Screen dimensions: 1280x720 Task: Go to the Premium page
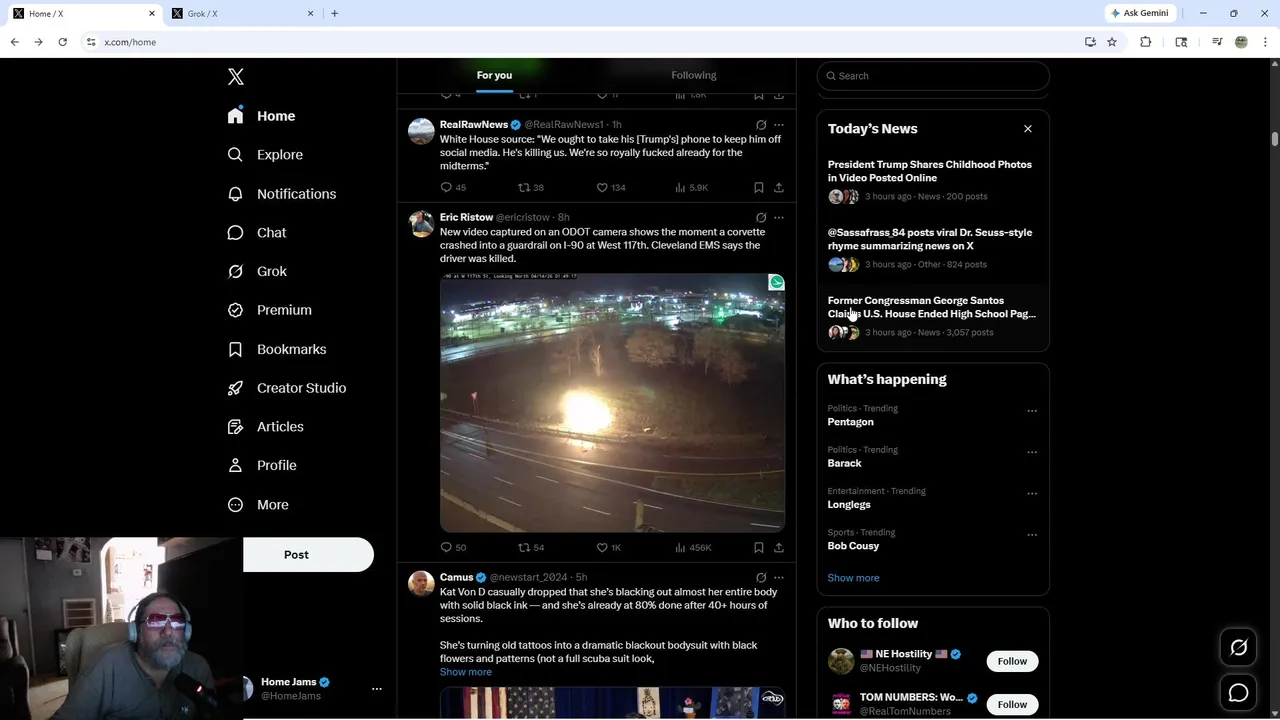coord(270,310)
